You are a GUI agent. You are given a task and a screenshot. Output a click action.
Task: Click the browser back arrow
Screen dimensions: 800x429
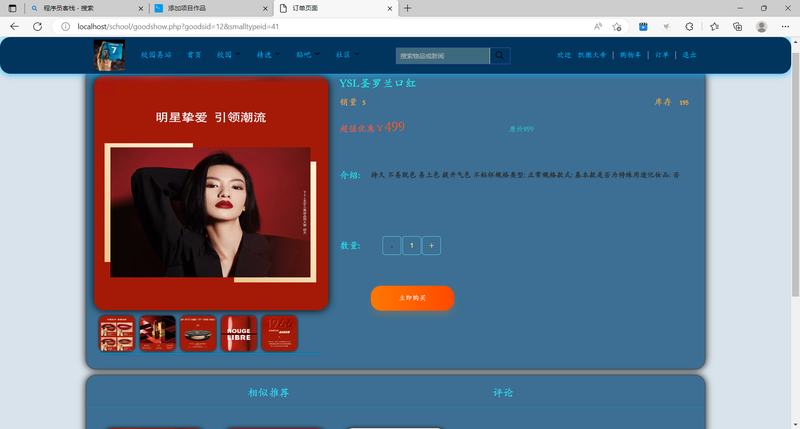click(14, 27)
